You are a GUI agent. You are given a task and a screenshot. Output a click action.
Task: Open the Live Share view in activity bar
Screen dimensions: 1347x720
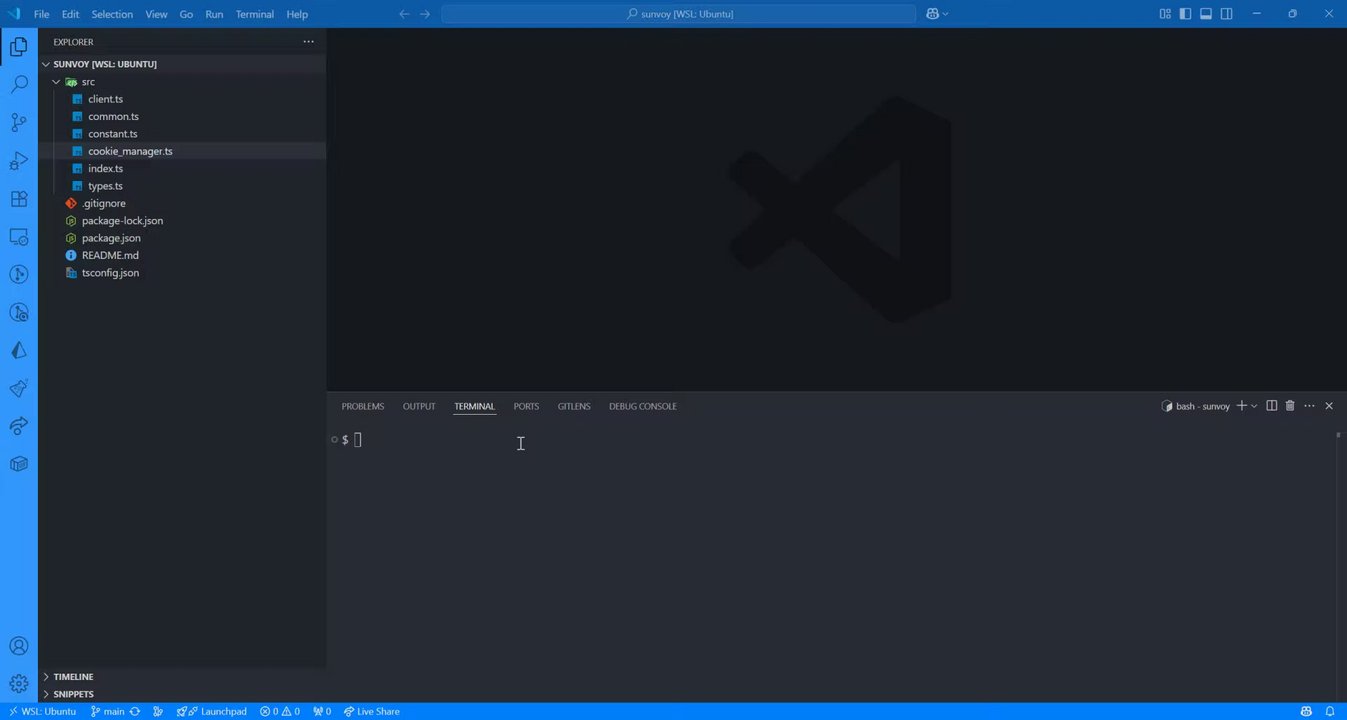[18, 426]
